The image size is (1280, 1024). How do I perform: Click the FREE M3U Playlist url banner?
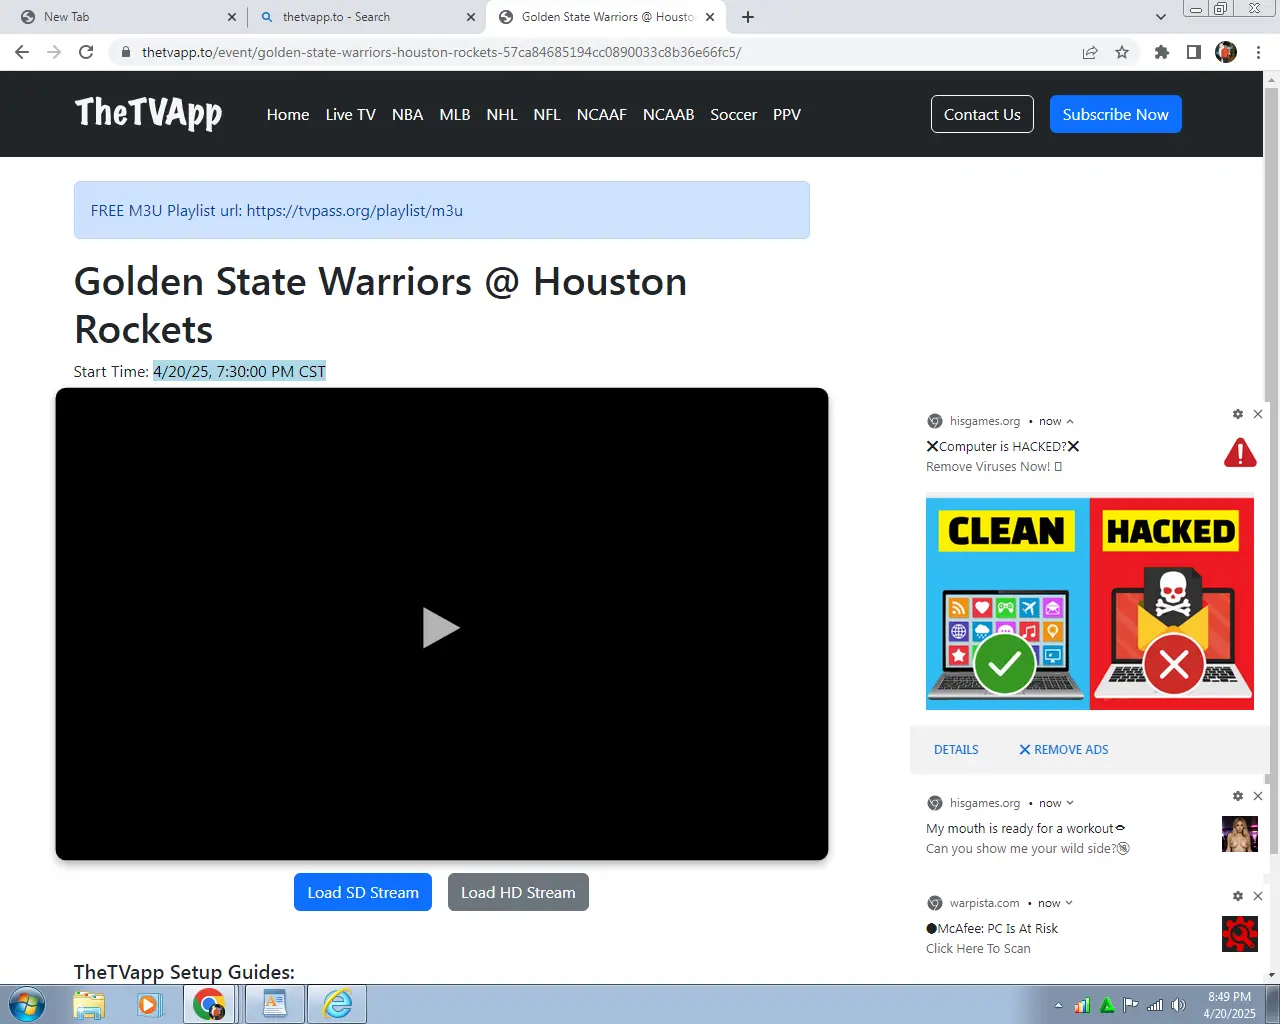pos(442,210)
